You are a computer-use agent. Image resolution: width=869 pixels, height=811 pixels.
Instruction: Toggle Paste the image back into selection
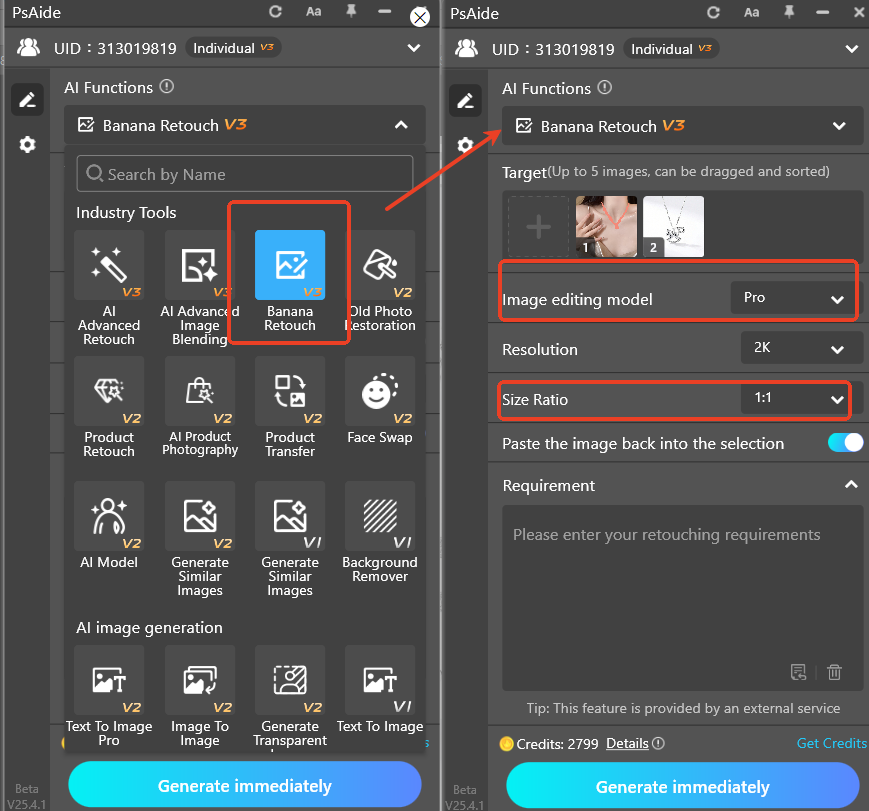point(845,443)
